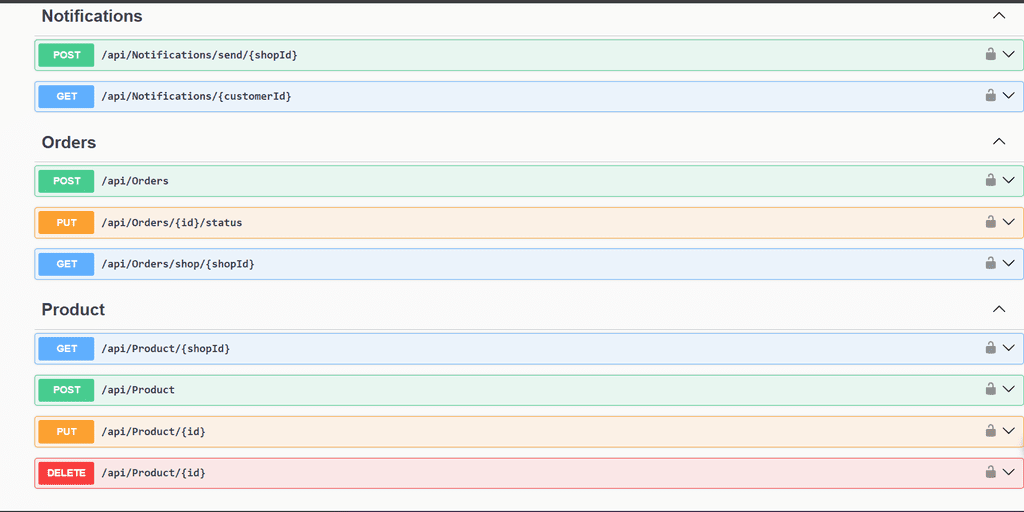The image size is (1024, 512).
Task: Collapse the Product section chevron
Action: pyautogui.click(x=998, y=309)
